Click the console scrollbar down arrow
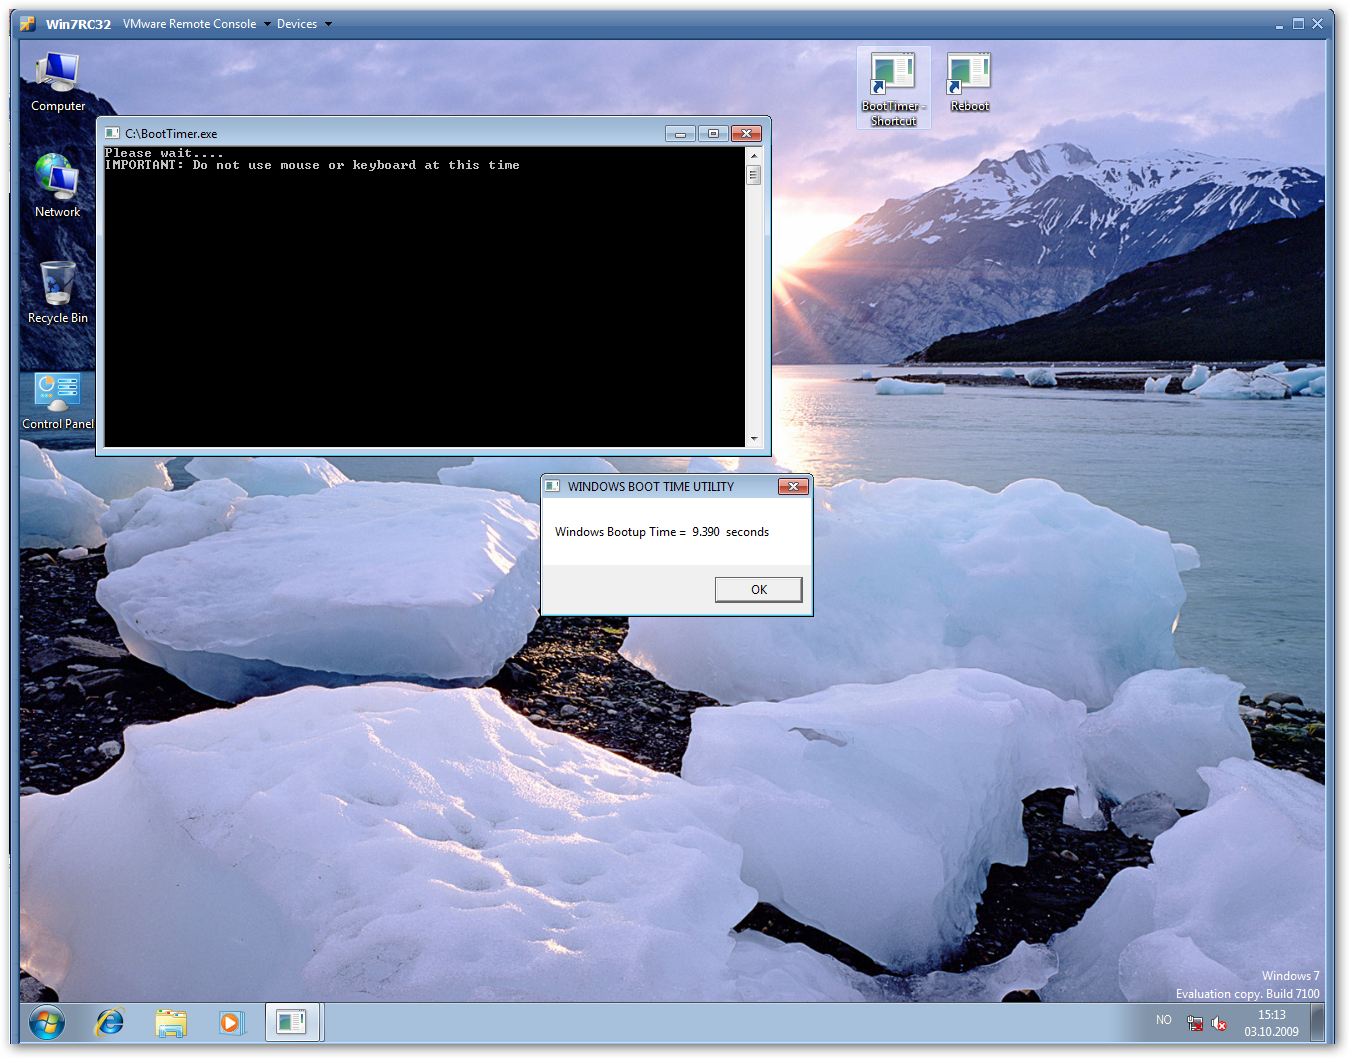 coord(754,438)
